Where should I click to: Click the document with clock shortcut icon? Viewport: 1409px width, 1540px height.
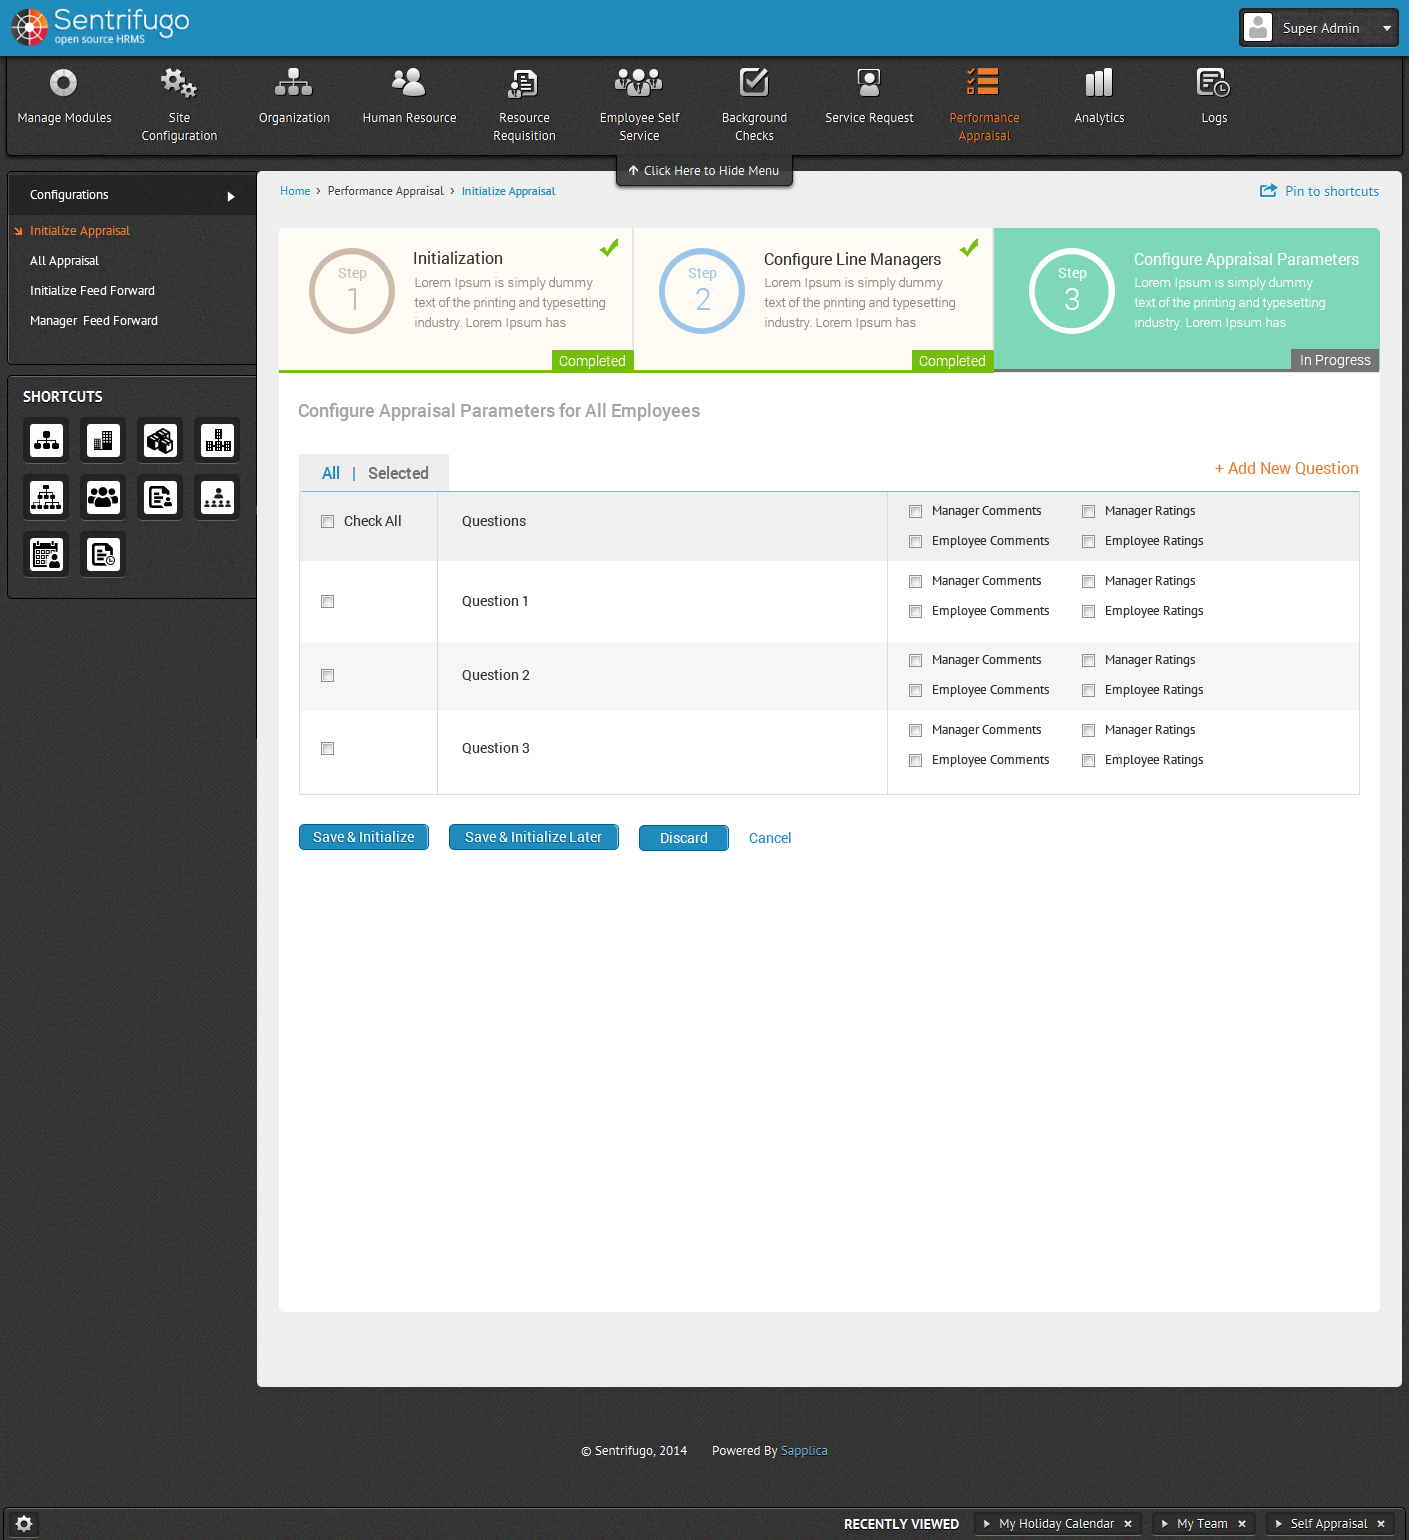[103, 554]
